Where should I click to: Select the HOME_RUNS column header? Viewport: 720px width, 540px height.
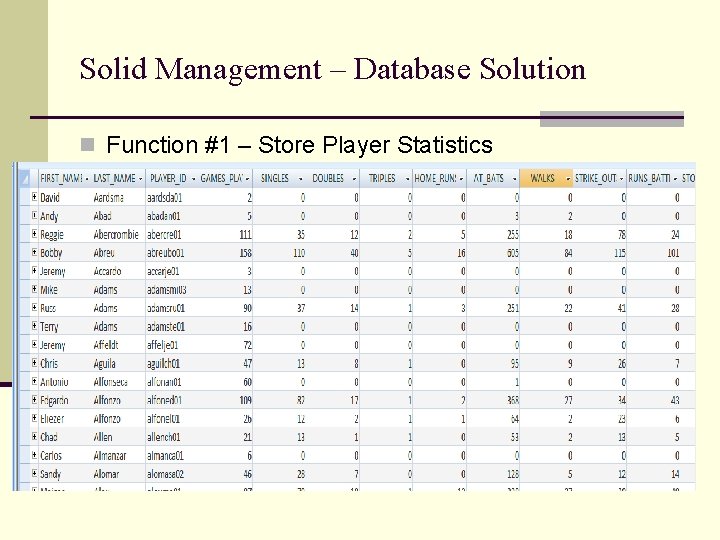click(x=439, y=178)
